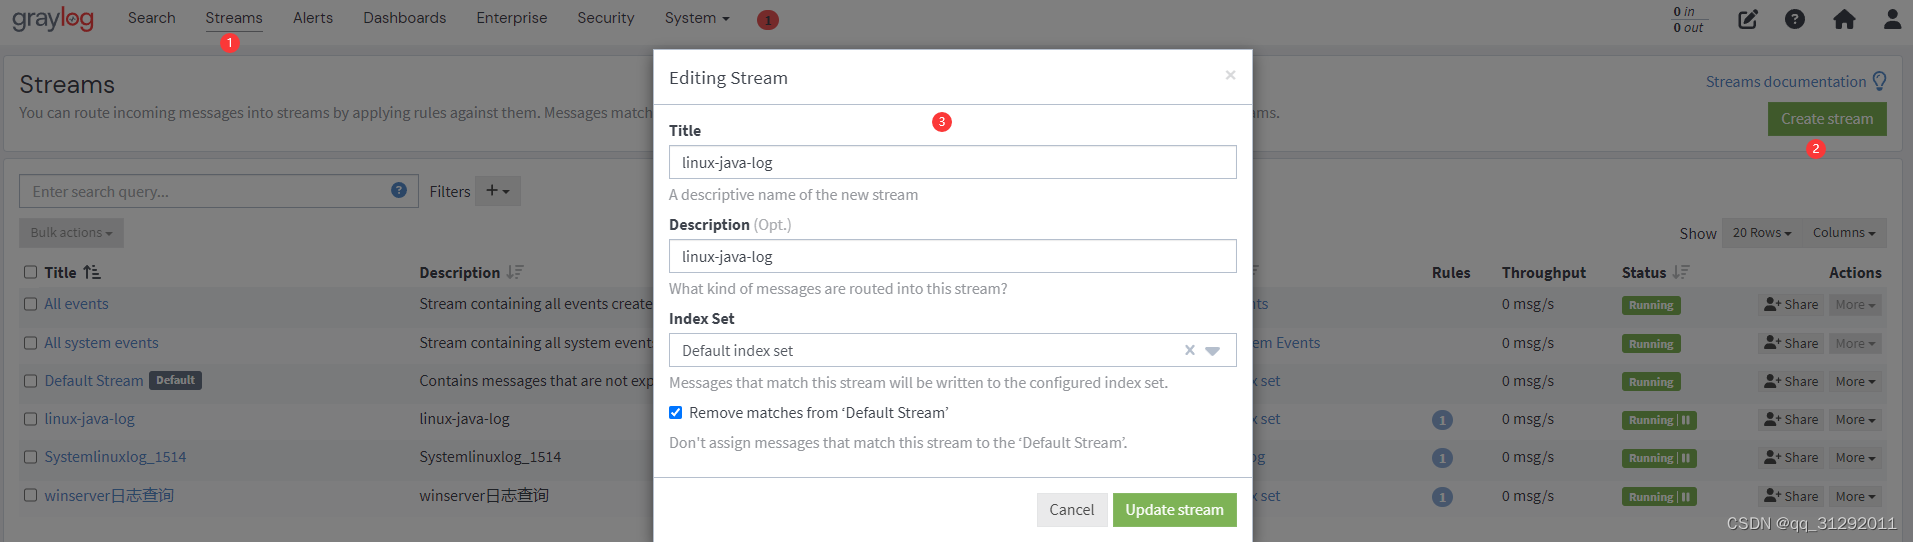Click the 'Update stream' button
The width and height of the screenshot is (1913, 542).
pyautogui.click(x=1174, y=510)
